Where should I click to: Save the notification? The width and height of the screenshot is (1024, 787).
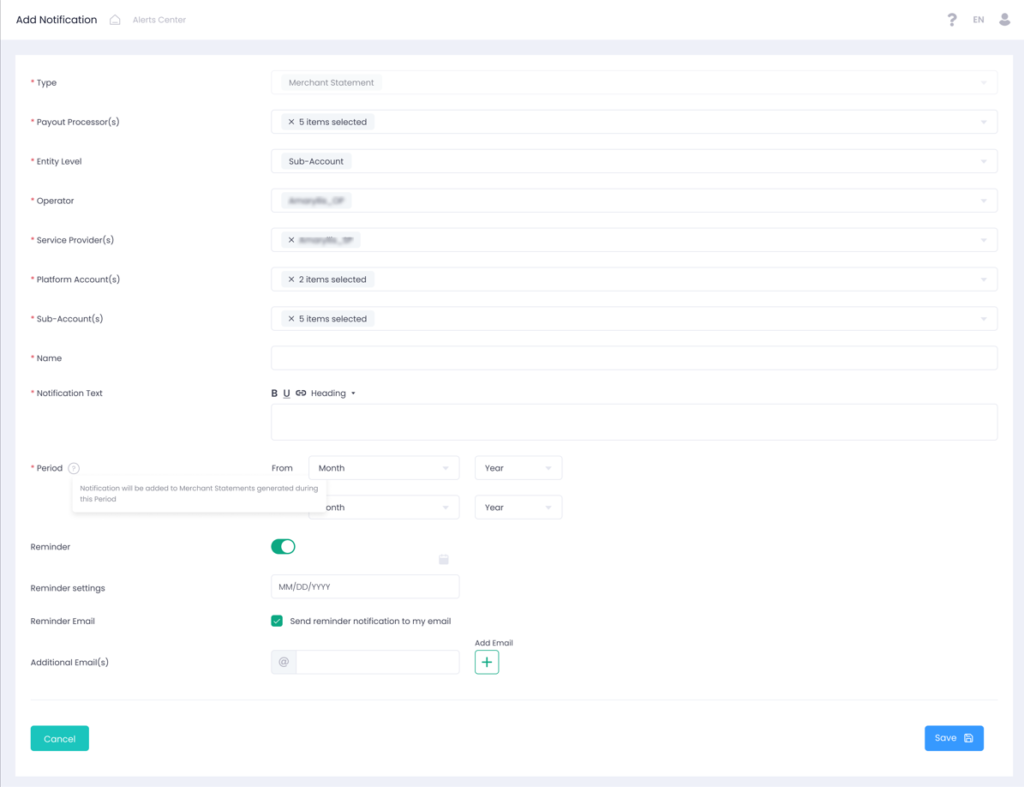(x=953, y=738)
